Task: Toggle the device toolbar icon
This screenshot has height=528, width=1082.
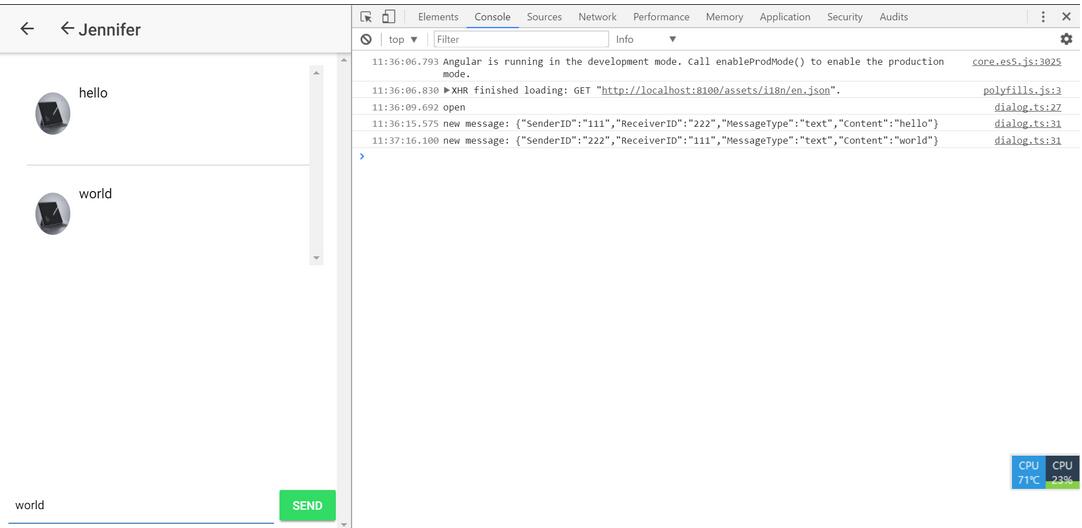Action: tap(388, 17)
